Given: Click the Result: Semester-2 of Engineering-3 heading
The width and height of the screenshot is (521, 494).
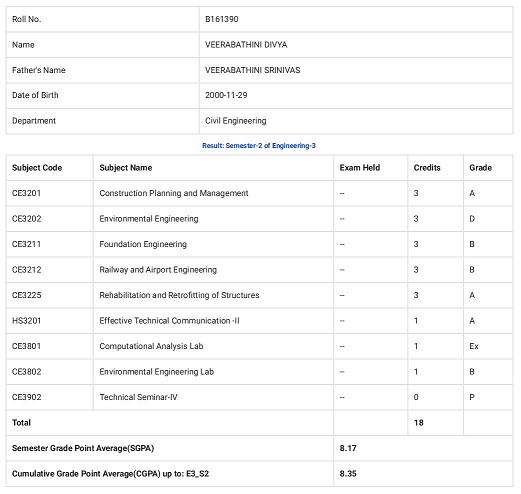Looking at the screenshot, I should coord(259,146).
